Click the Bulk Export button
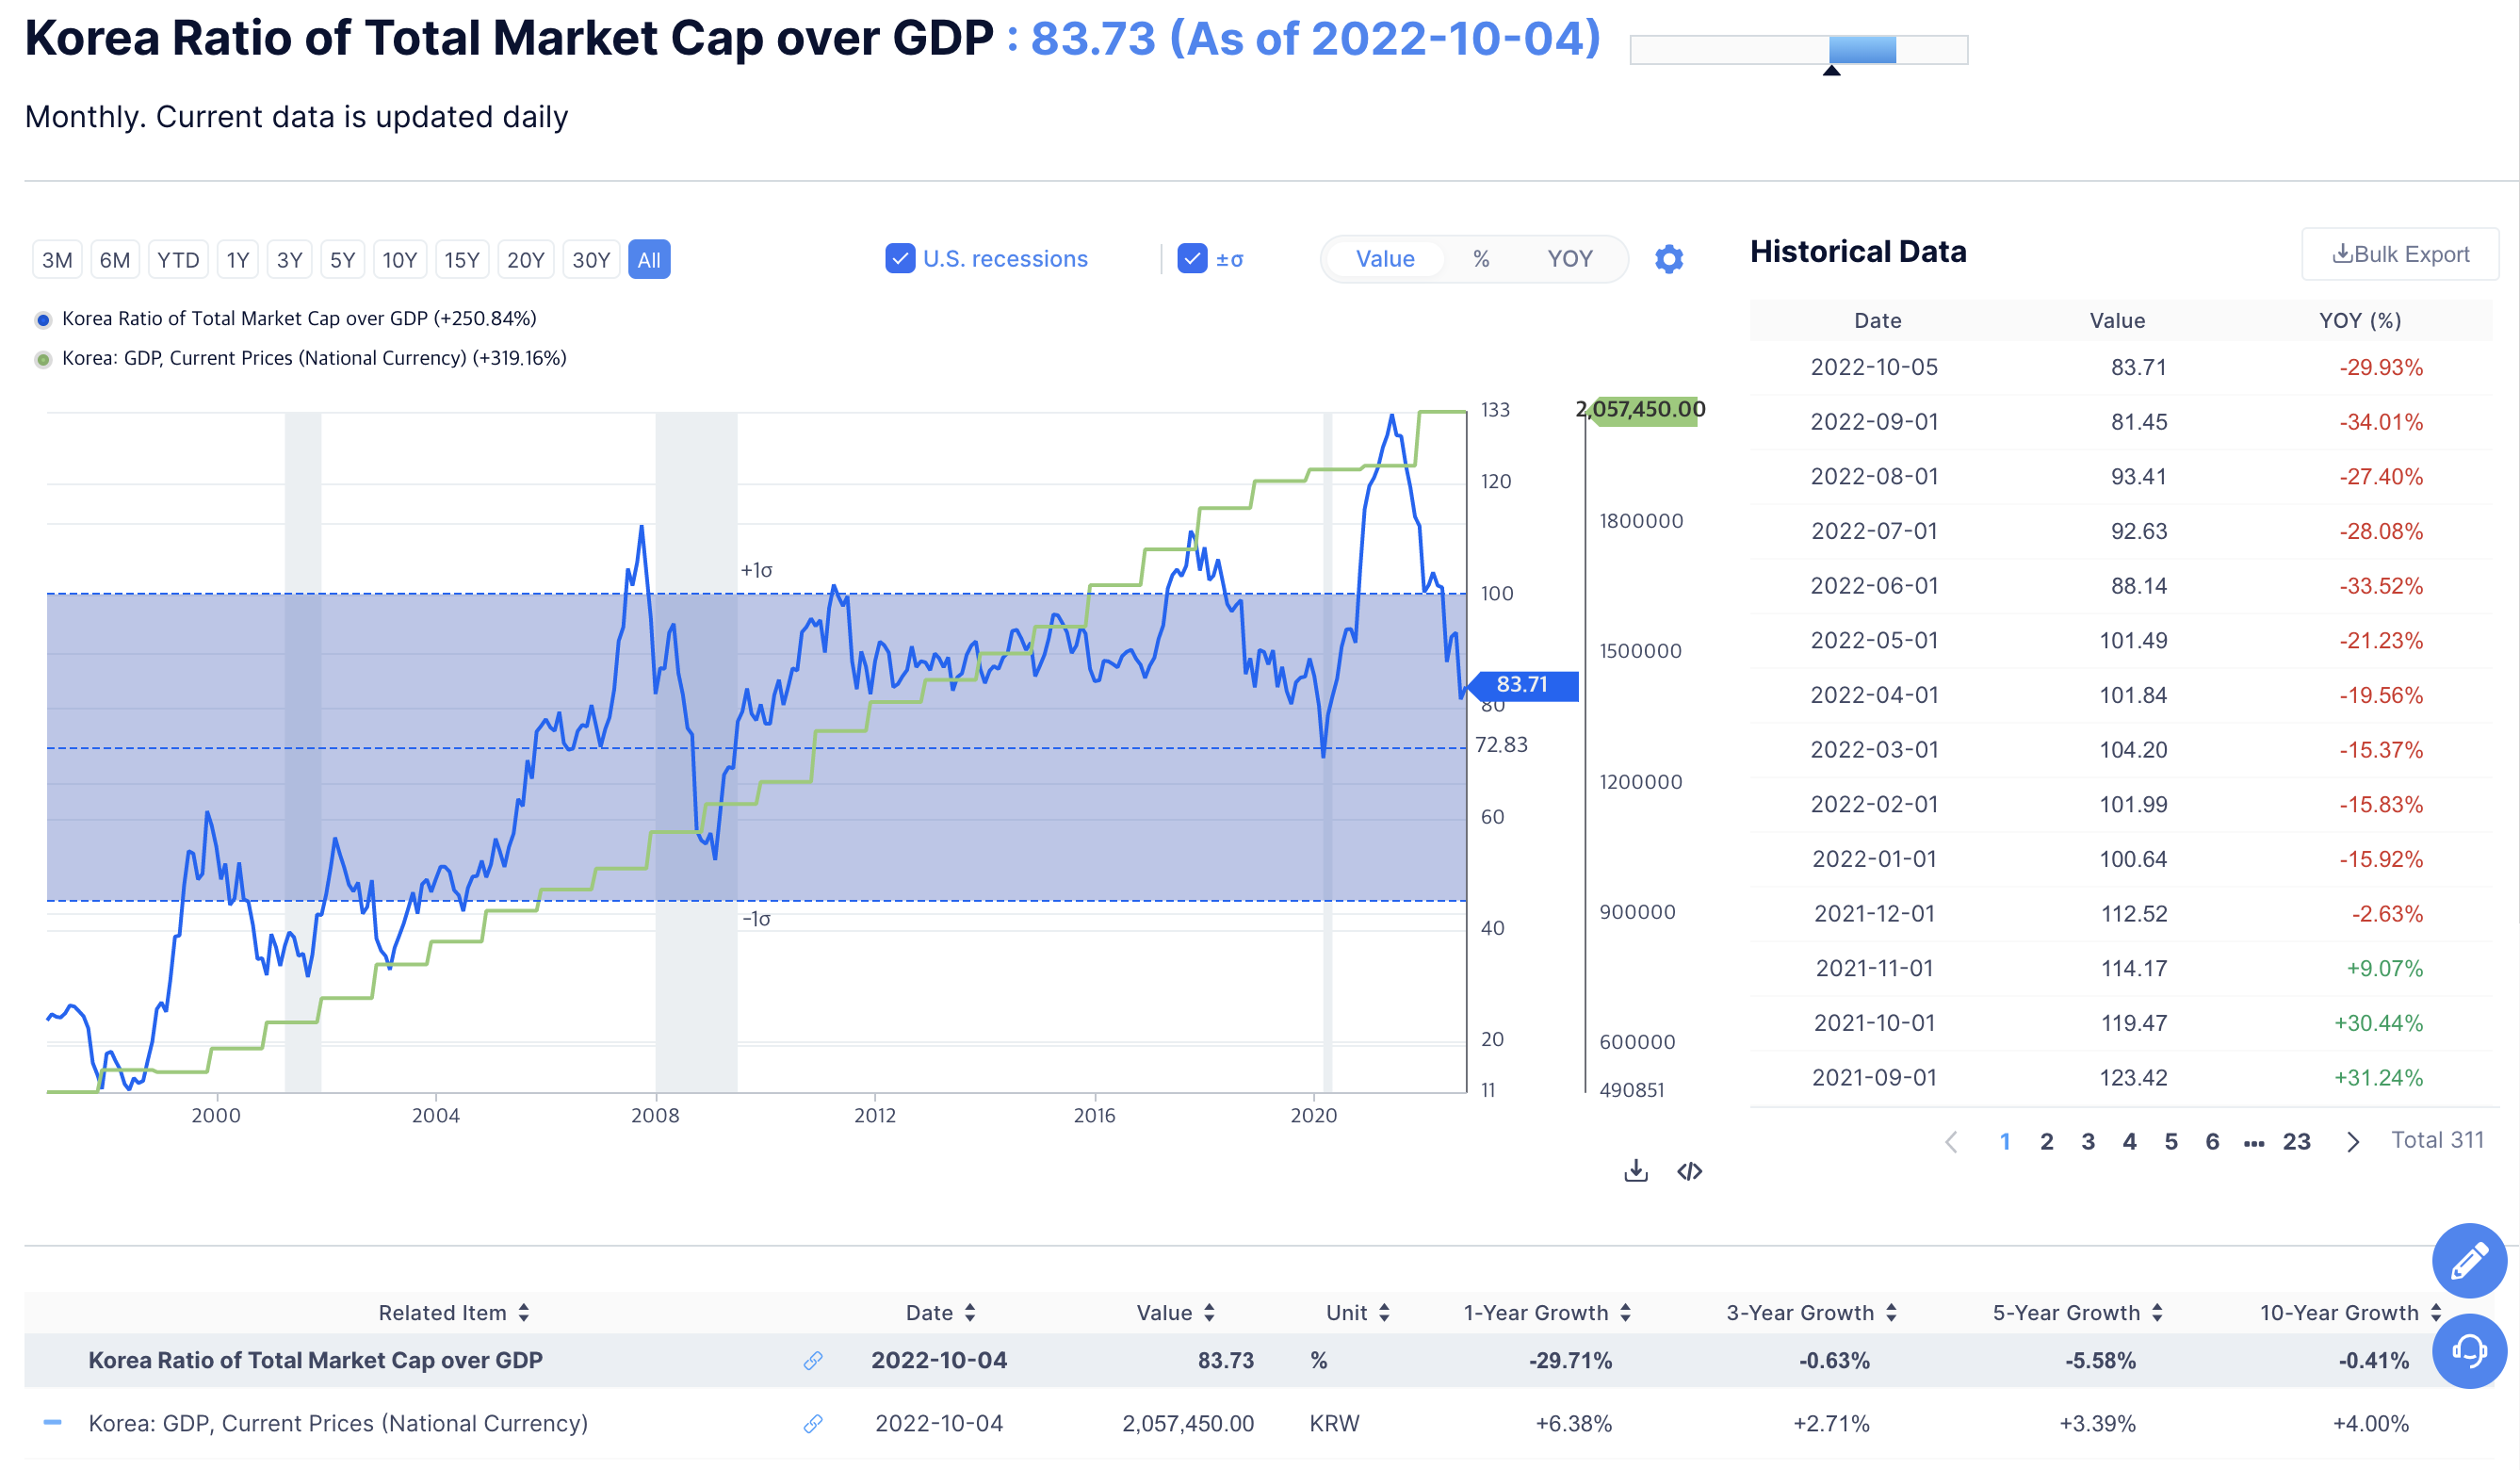 2400,254
